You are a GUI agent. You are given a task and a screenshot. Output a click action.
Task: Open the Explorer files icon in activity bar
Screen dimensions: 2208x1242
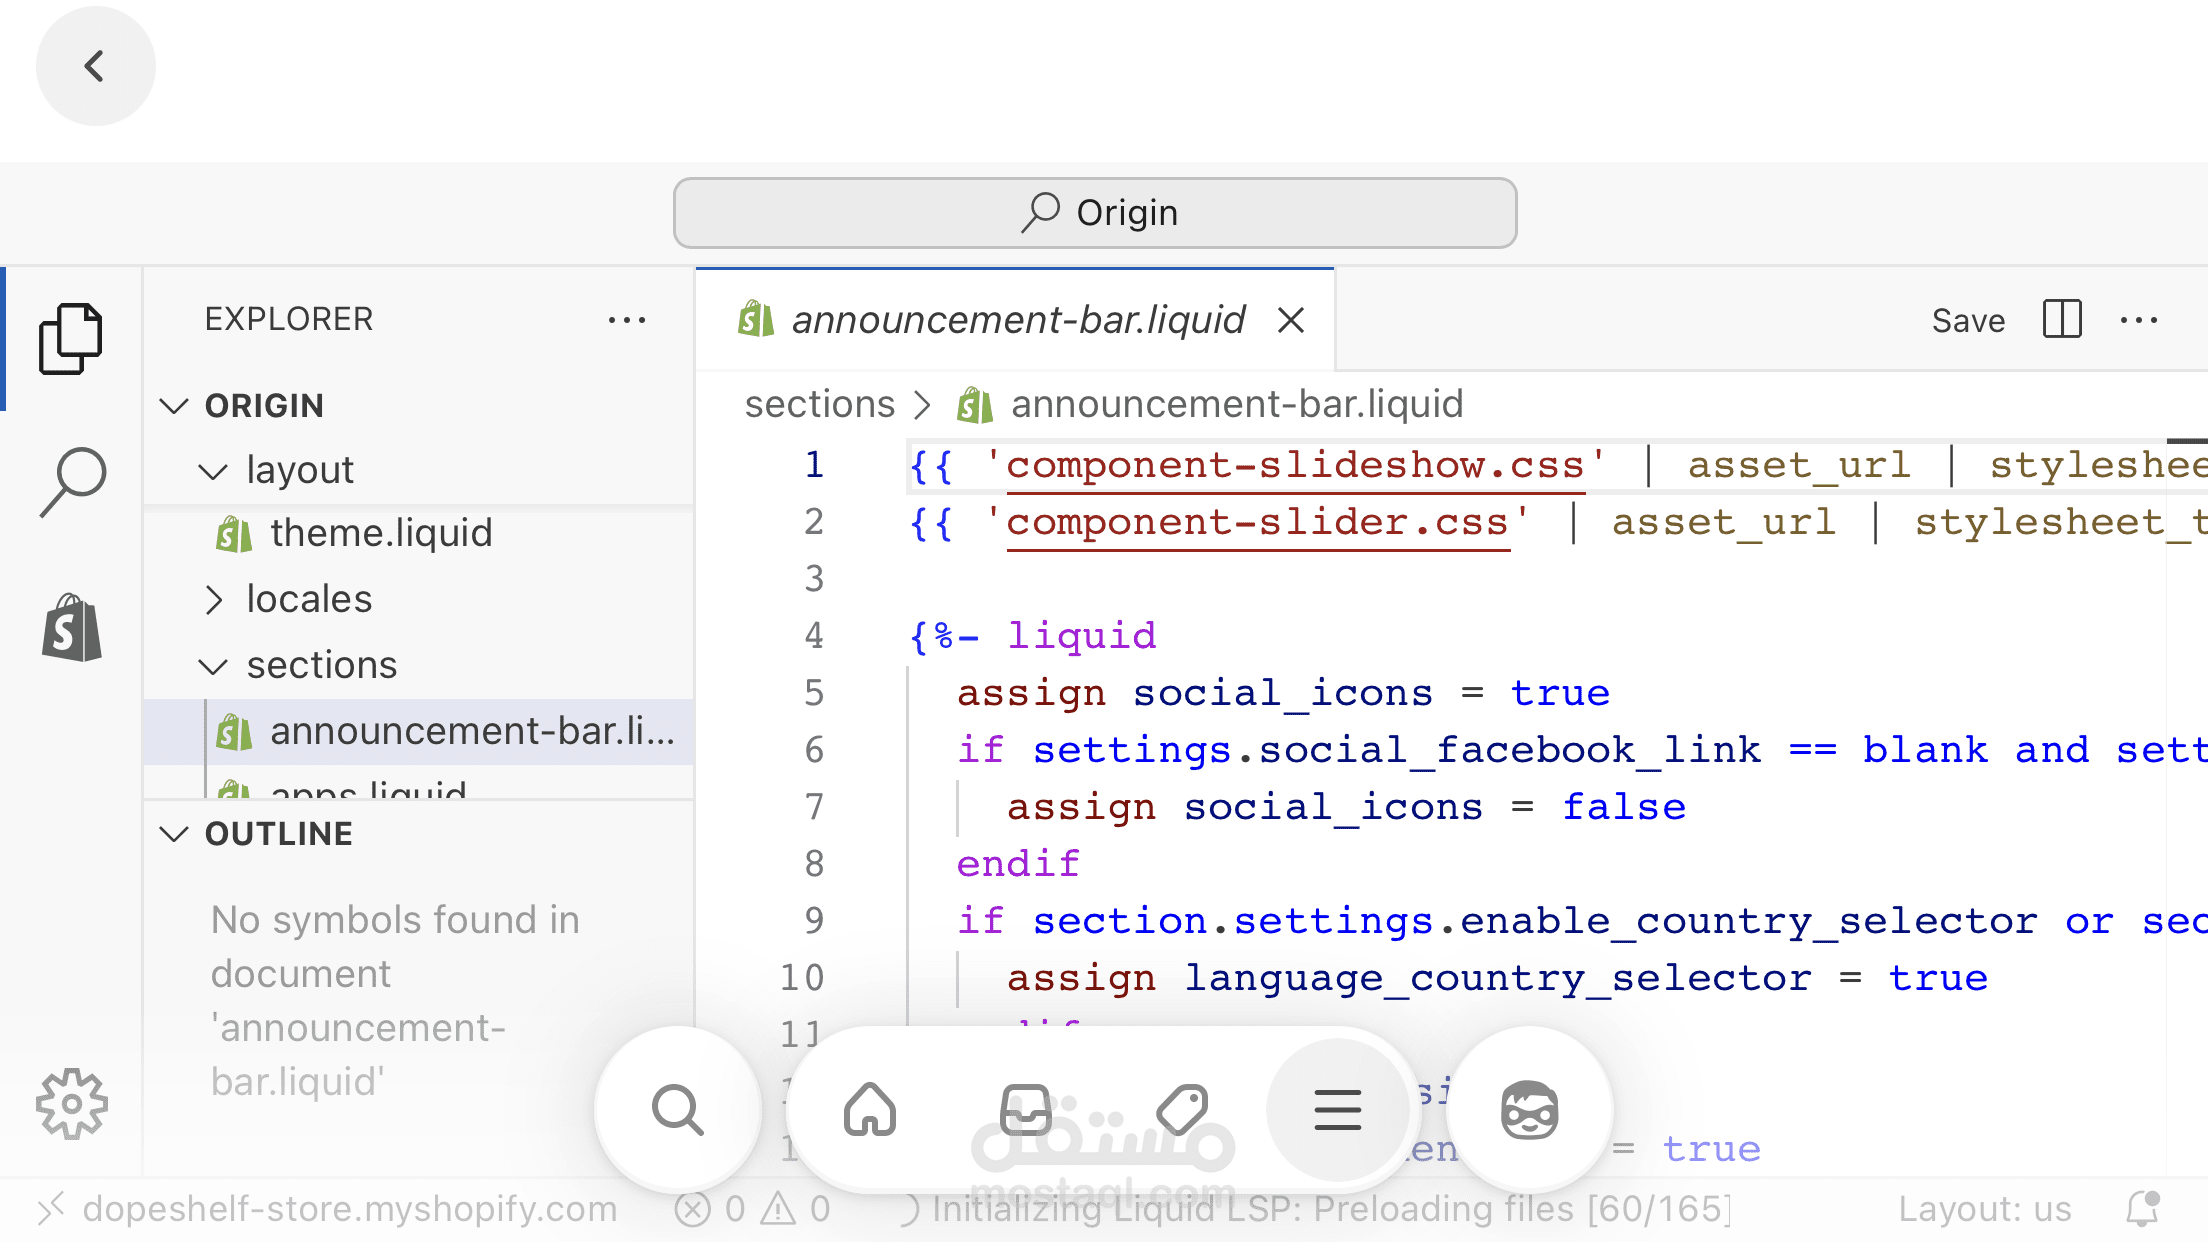tap(70, 338)
